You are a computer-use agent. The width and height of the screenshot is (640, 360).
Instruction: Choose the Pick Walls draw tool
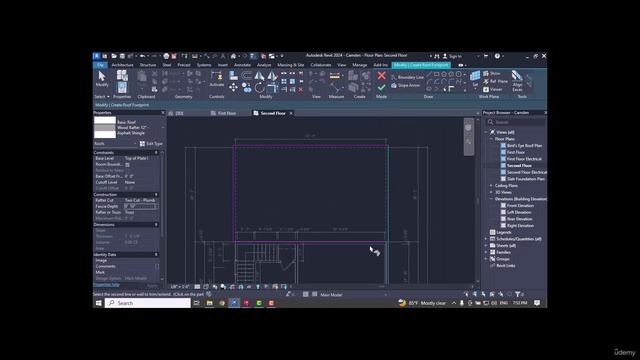[x=451, y=89]
